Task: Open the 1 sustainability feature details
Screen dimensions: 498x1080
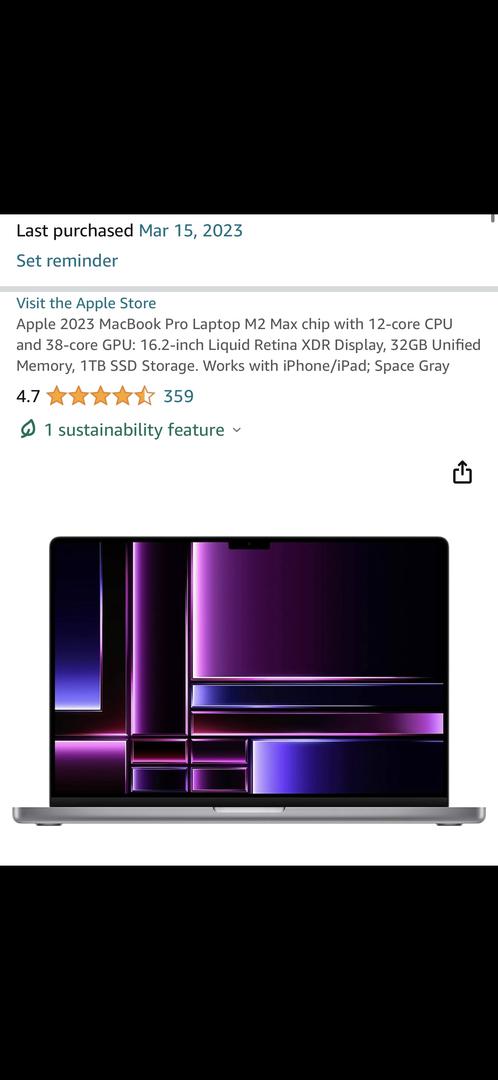Action: coord(134,430)
